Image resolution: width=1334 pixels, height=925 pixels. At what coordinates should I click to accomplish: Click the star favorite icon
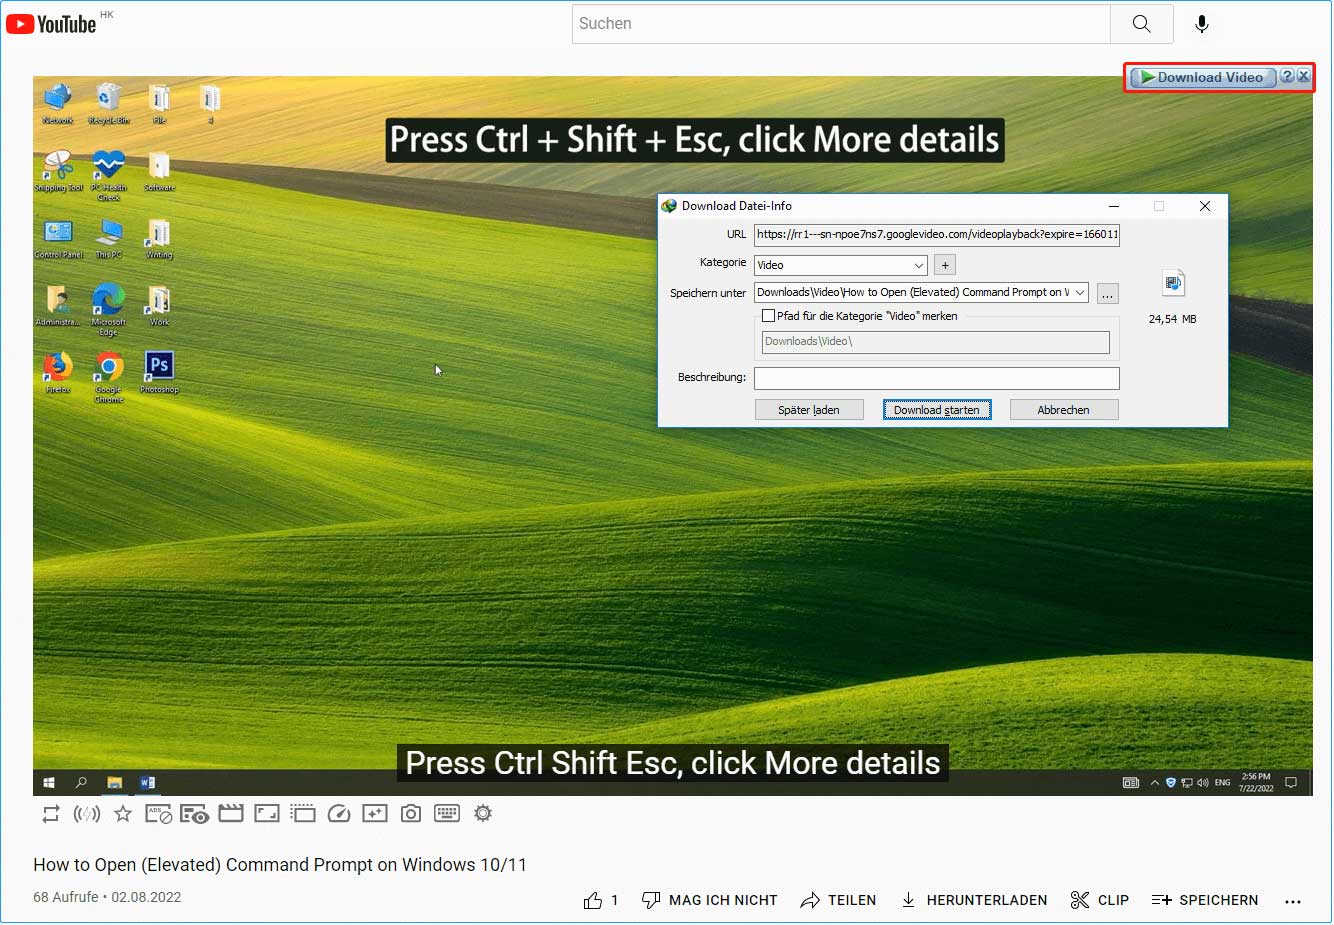click(122, 813)
